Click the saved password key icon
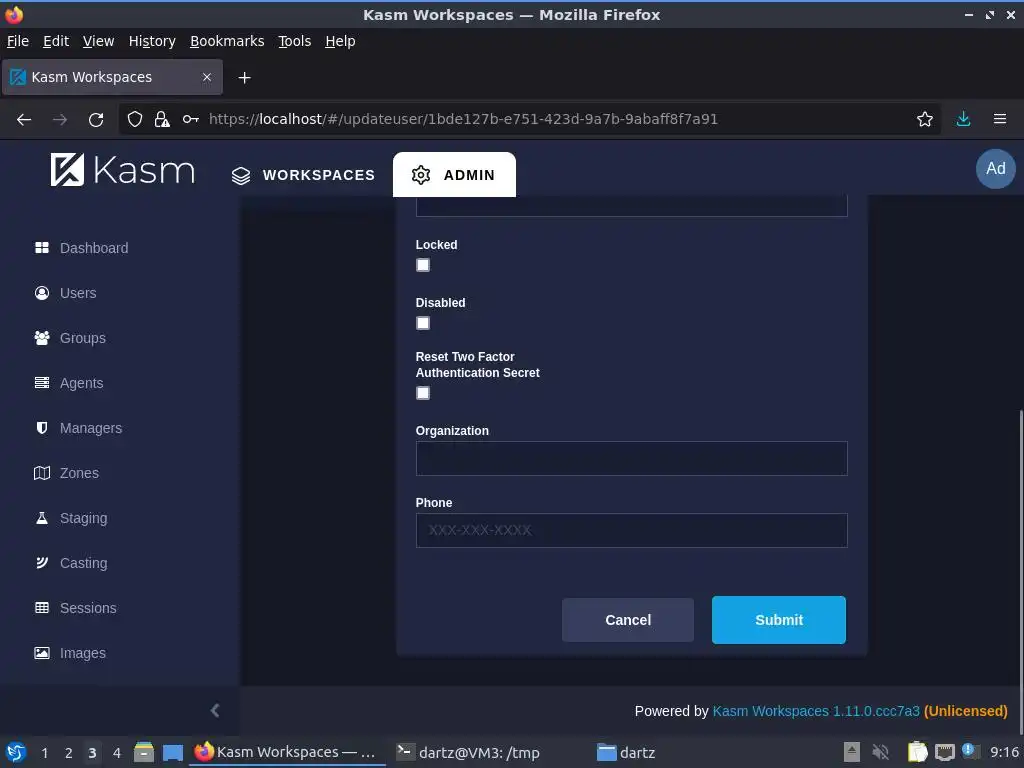 click(191, 120)
